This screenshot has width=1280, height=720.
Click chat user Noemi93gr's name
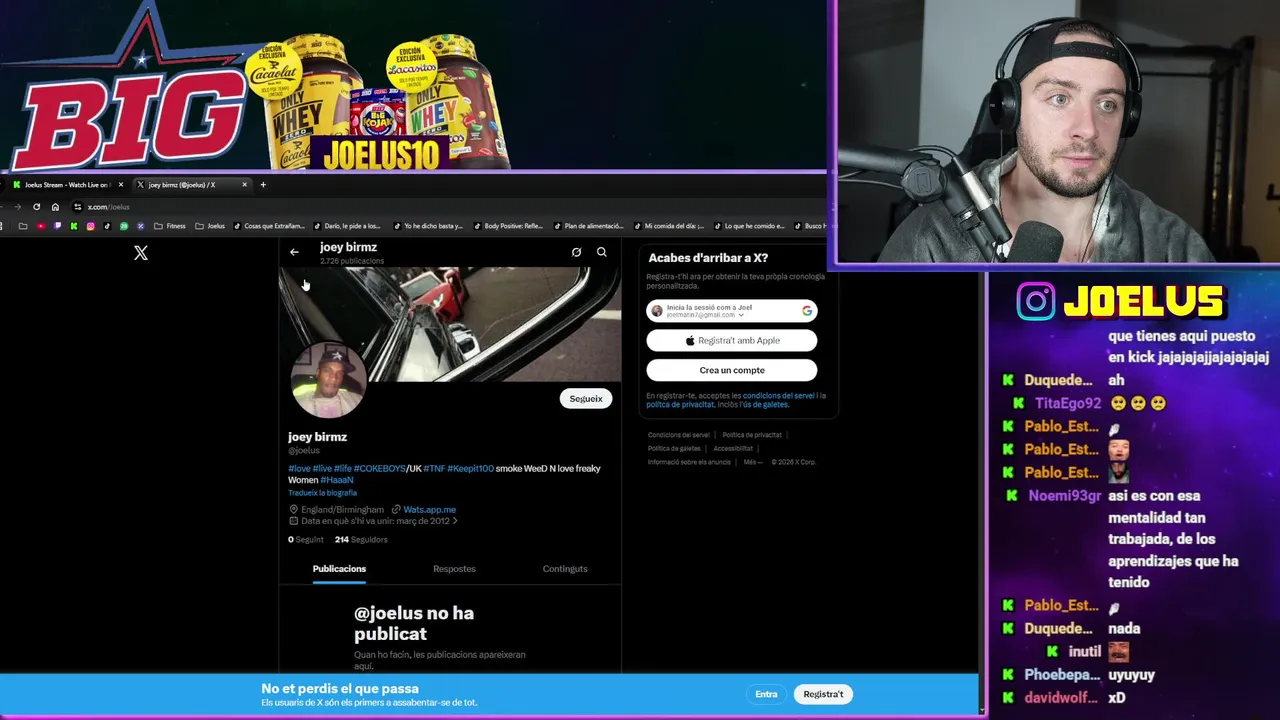pyautogui.click(x=1064, y=495)
